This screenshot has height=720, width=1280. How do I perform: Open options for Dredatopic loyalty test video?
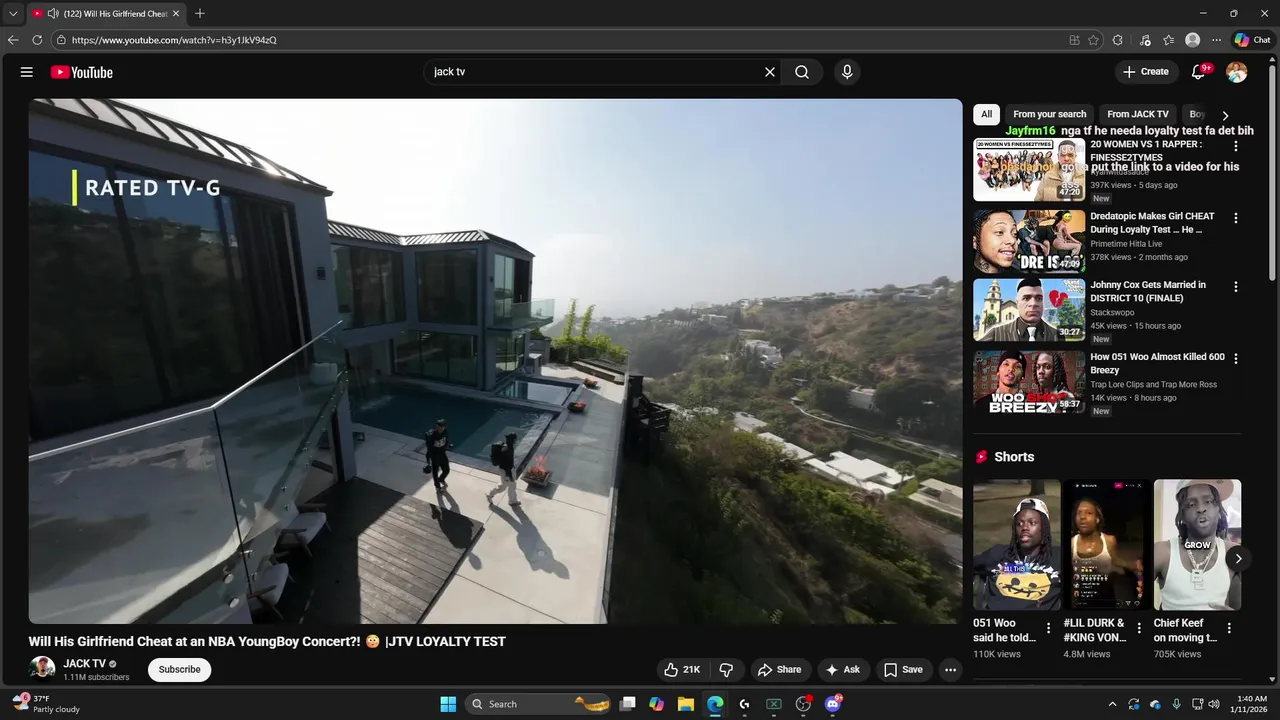coord(1236,218)
